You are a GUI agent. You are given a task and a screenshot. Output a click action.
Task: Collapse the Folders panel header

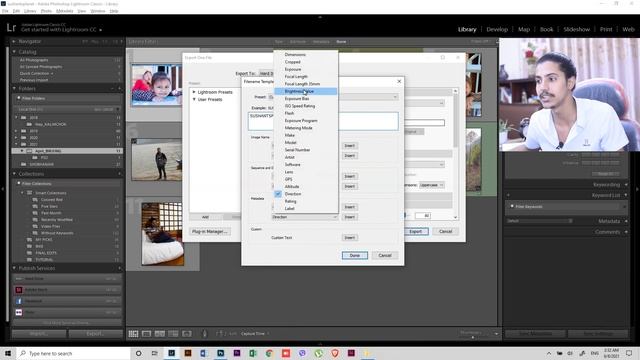14,89
